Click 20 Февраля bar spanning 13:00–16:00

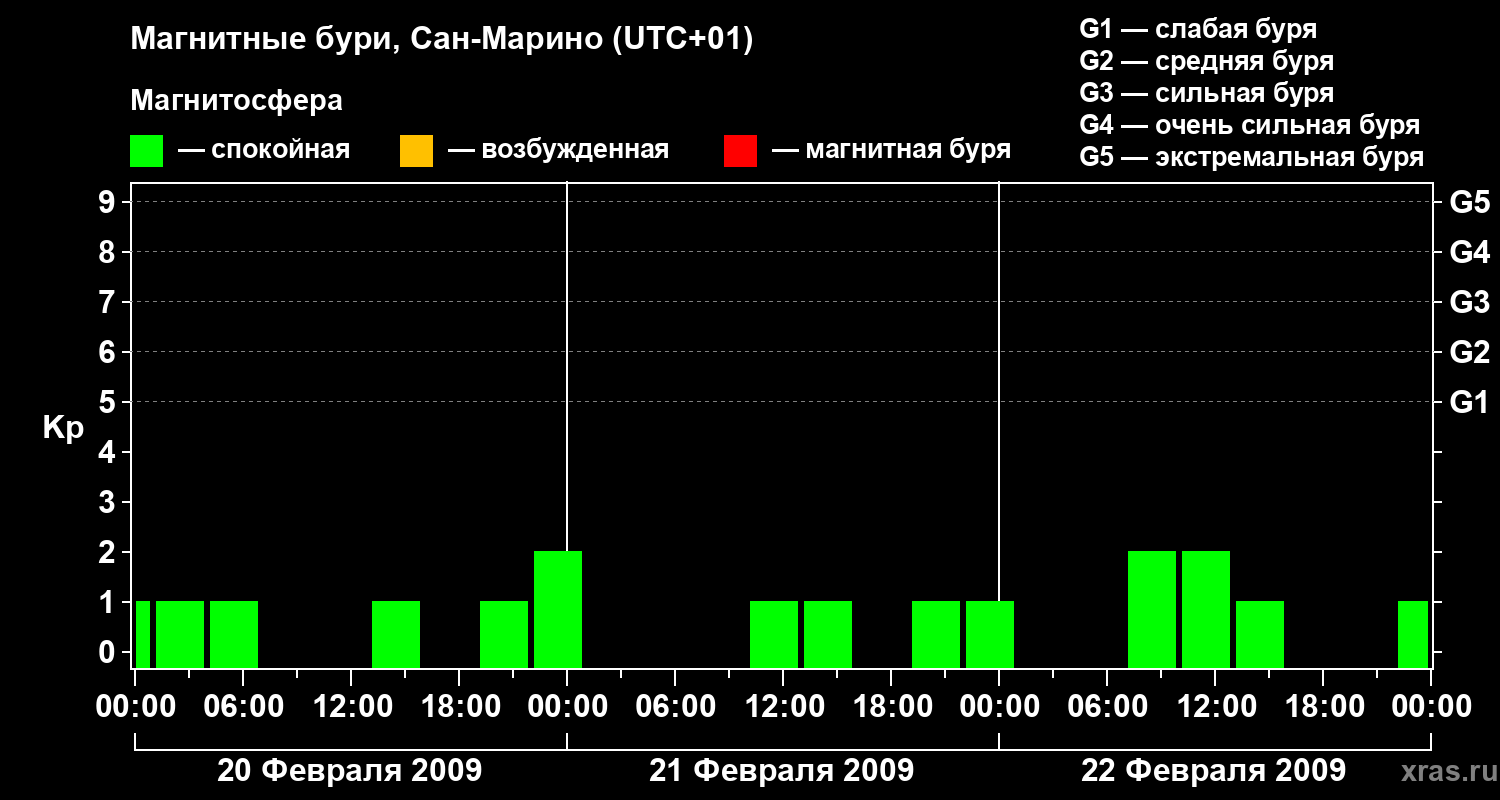[396, 634]
